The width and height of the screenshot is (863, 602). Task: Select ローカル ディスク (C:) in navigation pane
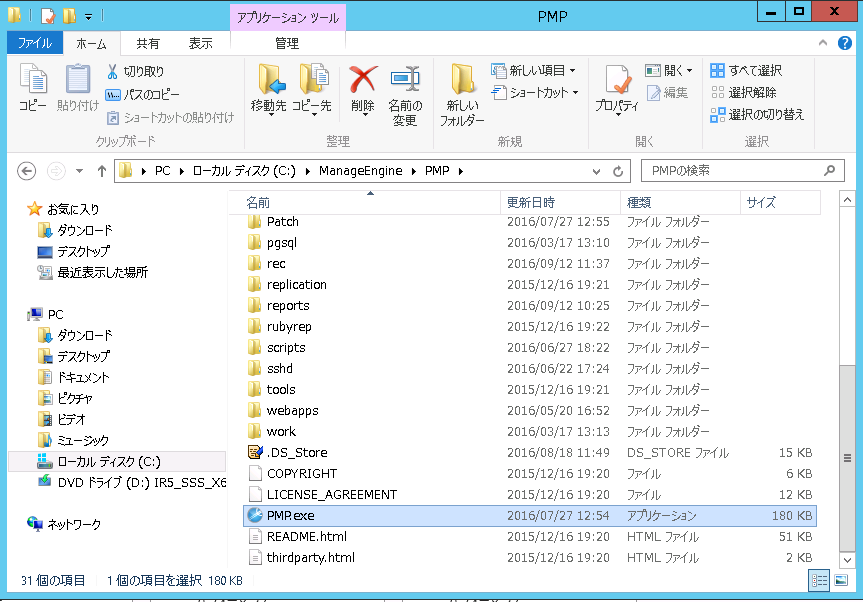(x=117, y=461)
